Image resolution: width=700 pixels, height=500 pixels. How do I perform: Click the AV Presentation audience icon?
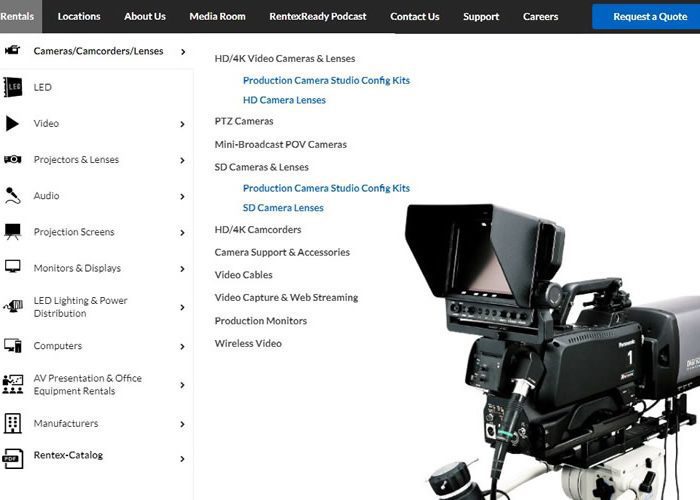[x=12, y=384]
